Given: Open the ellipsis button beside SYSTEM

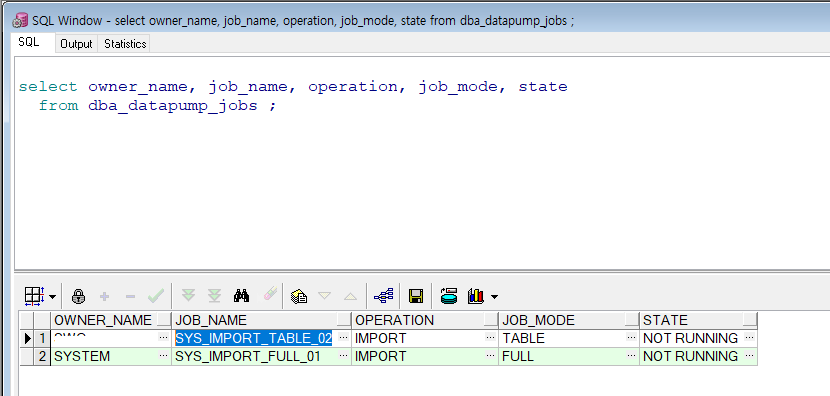Looking at the screenshot, I should [x=164, y=356].
